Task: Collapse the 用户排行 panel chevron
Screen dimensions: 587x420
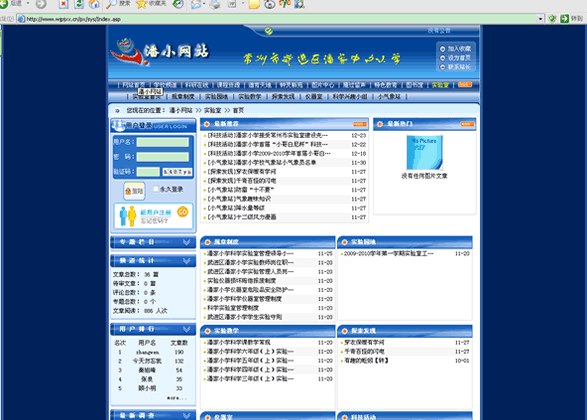Action: (186, 329)
